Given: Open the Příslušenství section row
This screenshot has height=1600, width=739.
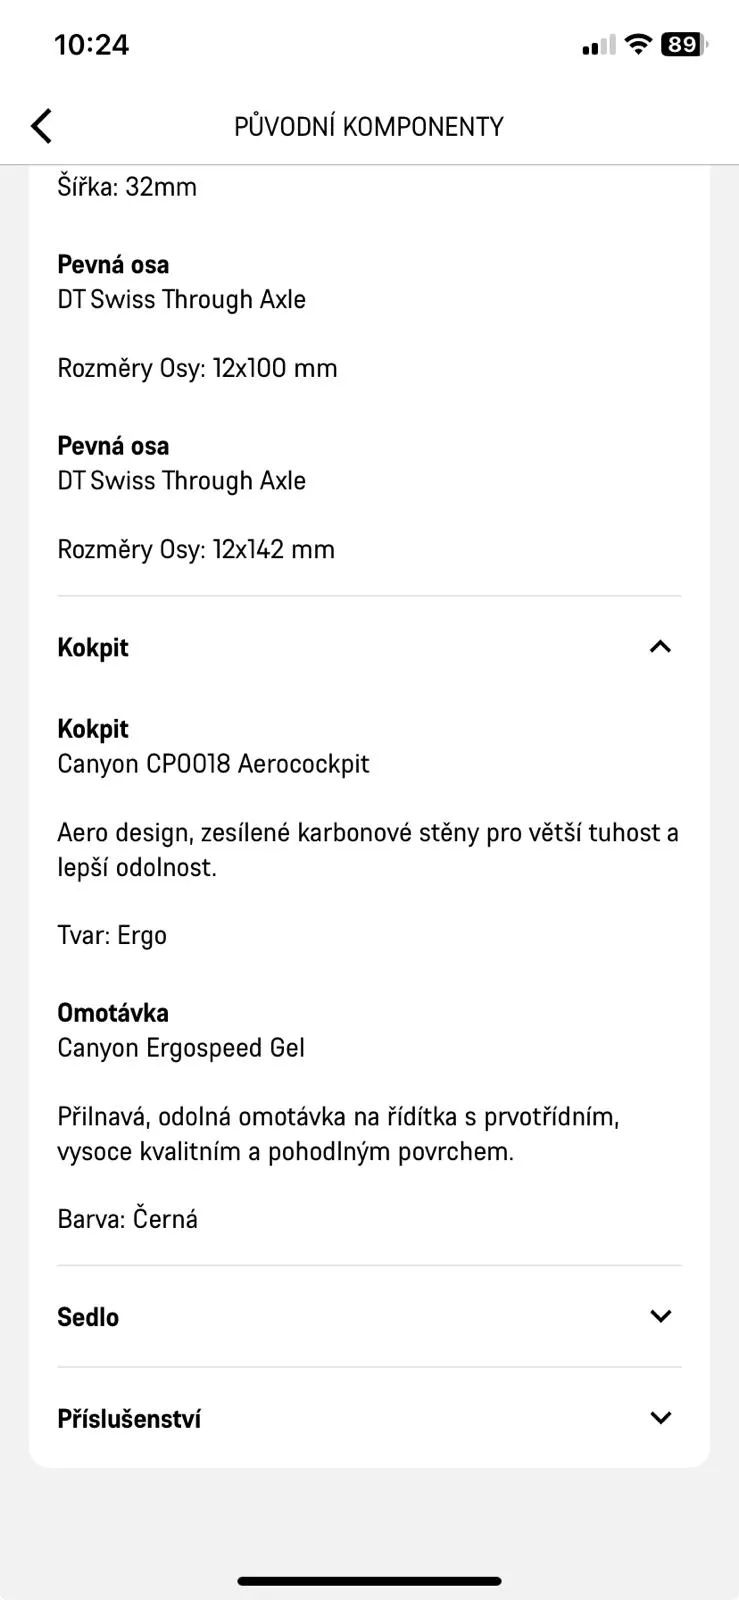Looking at the screenshot, I should point(369,1418).
